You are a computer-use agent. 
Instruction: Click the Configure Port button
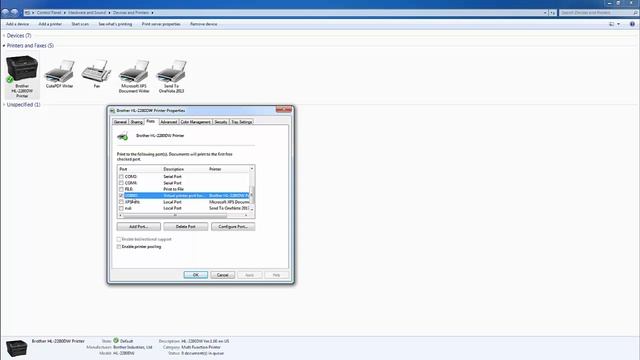(233, 227)
